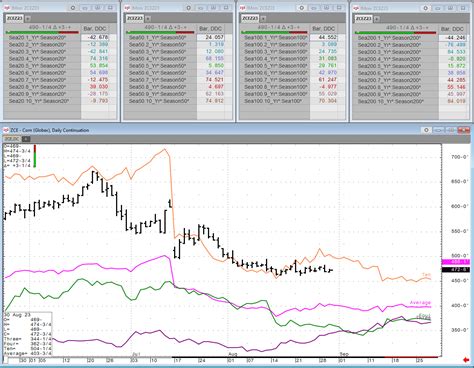Image resolution: width=474 pixels, height=368 pixels.
Task: Select row Sea20 10_Yr* Season20*
Action: pos(43,101)
